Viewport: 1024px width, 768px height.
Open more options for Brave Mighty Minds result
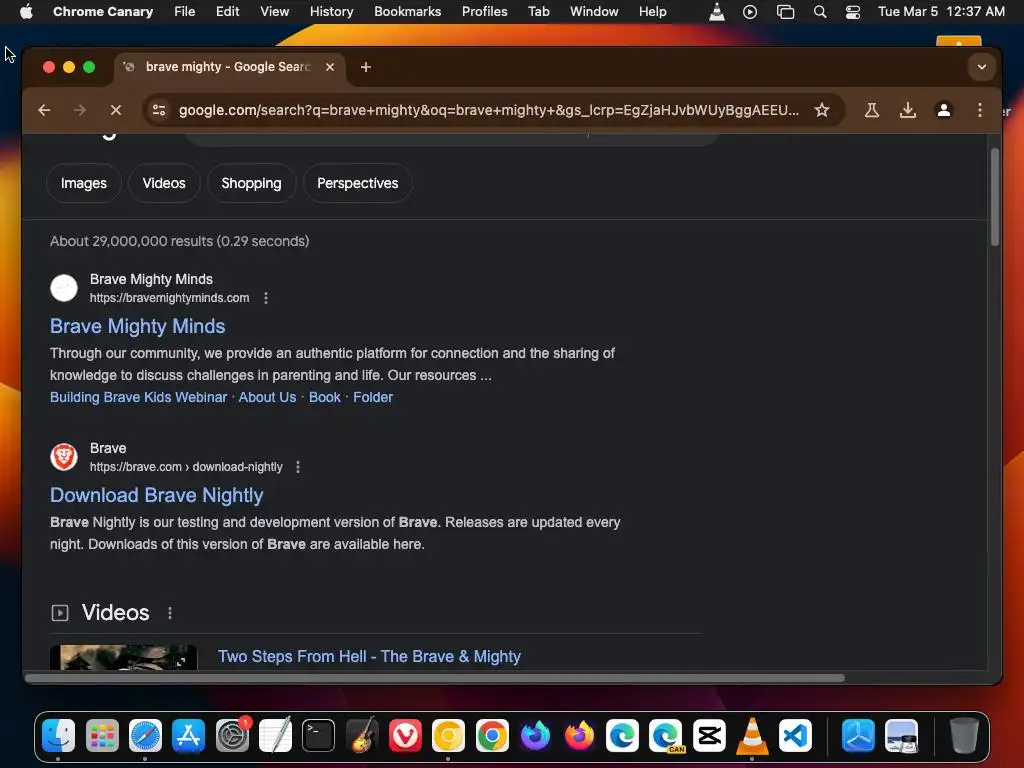pos(266,298)
